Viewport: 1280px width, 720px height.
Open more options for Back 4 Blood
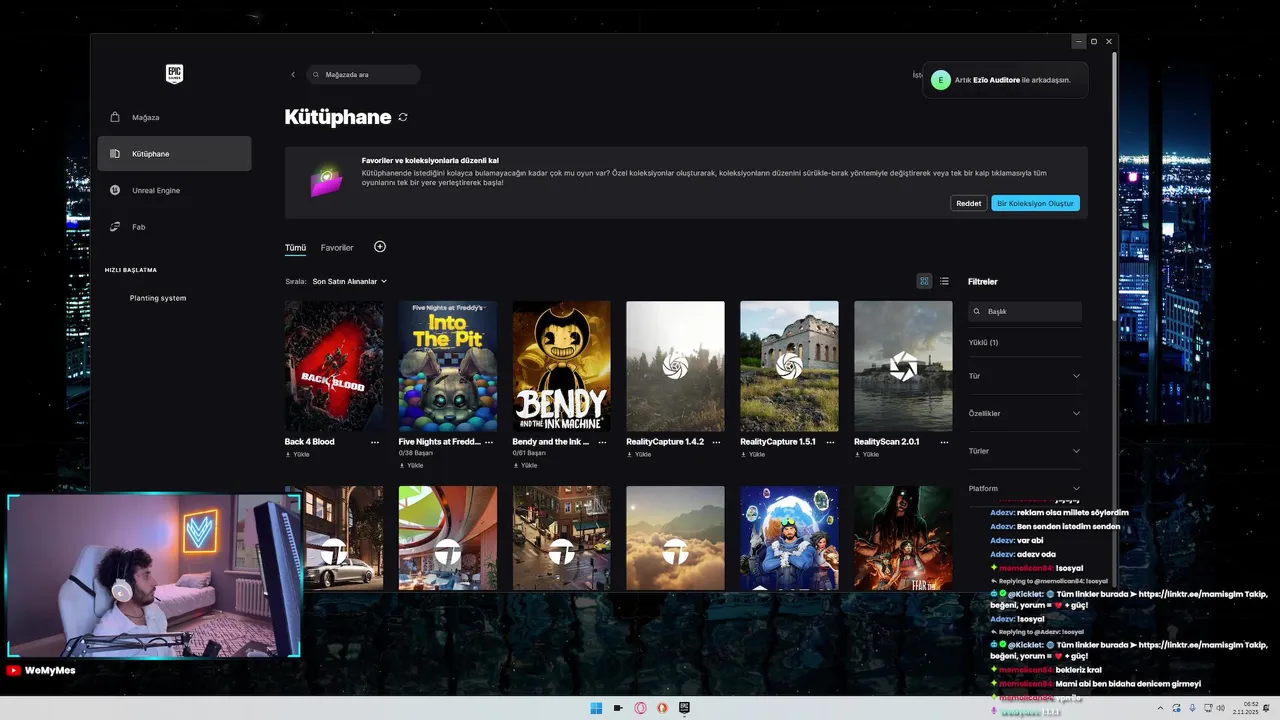(x=375, y=442)
